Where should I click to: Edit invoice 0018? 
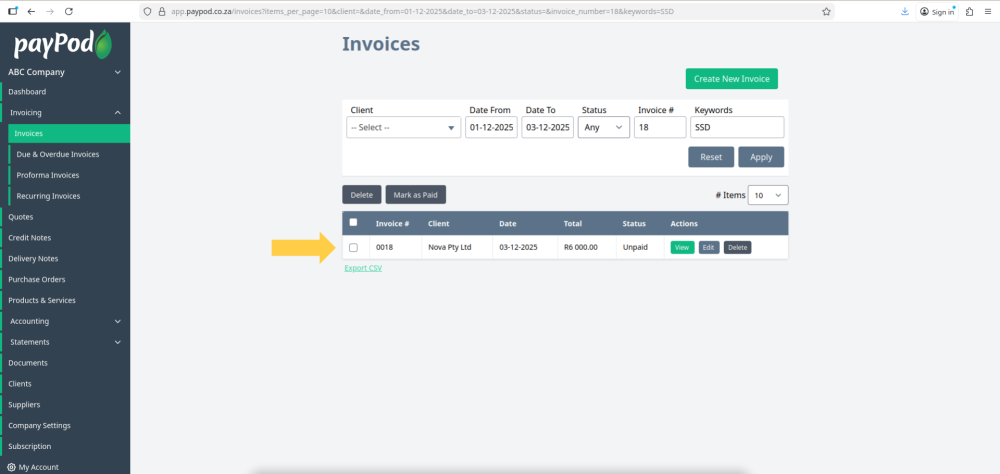point(709,248)
